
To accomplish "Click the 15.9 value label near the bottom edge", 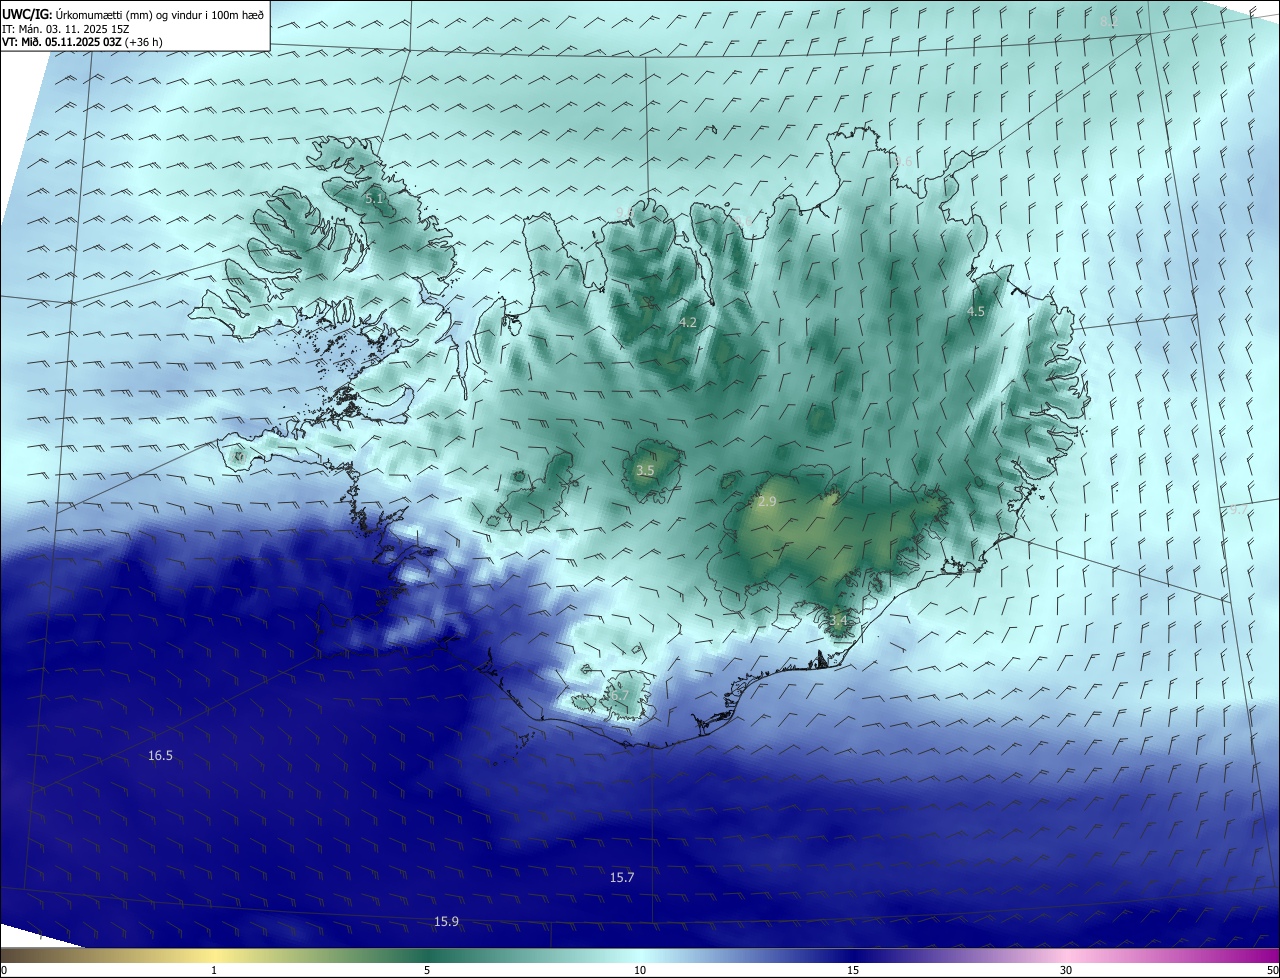I will [x=446, y=921].
